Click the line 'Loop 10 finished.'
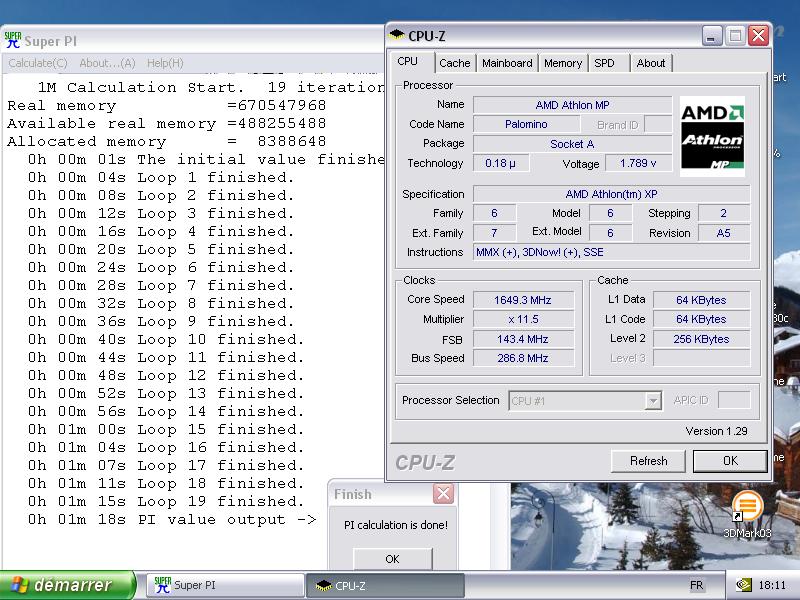 coord(166,340)
